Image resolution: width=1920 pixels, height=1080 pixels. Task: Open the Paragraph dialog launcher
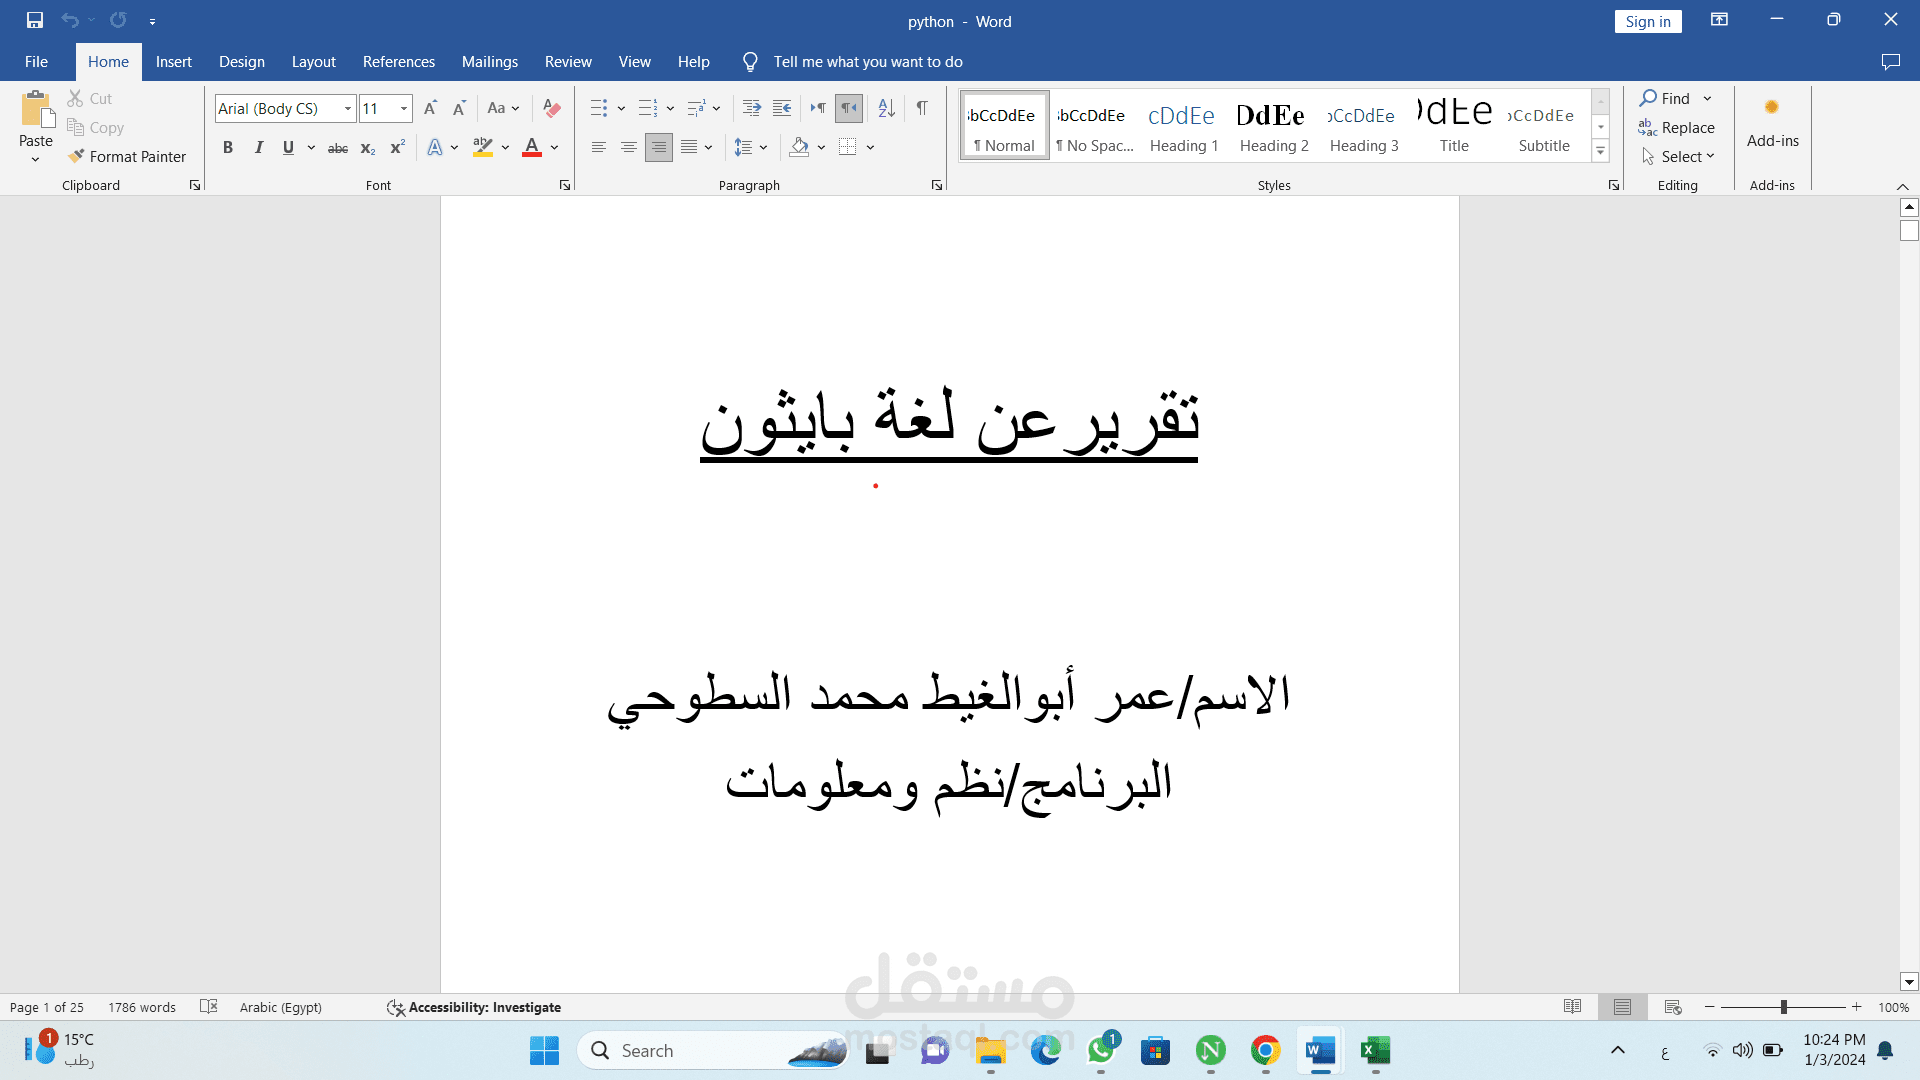point(937,185)
